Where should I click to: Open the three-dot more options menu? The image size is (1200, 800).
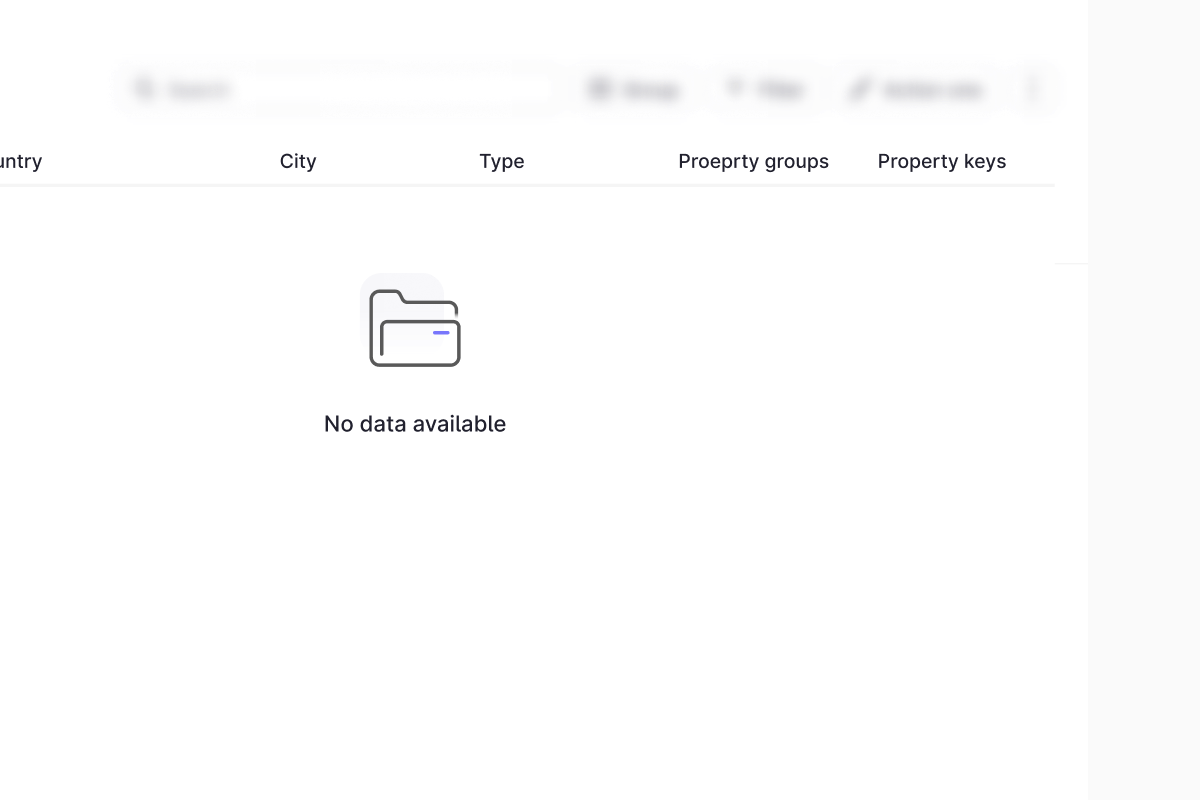coord(1033,90)
